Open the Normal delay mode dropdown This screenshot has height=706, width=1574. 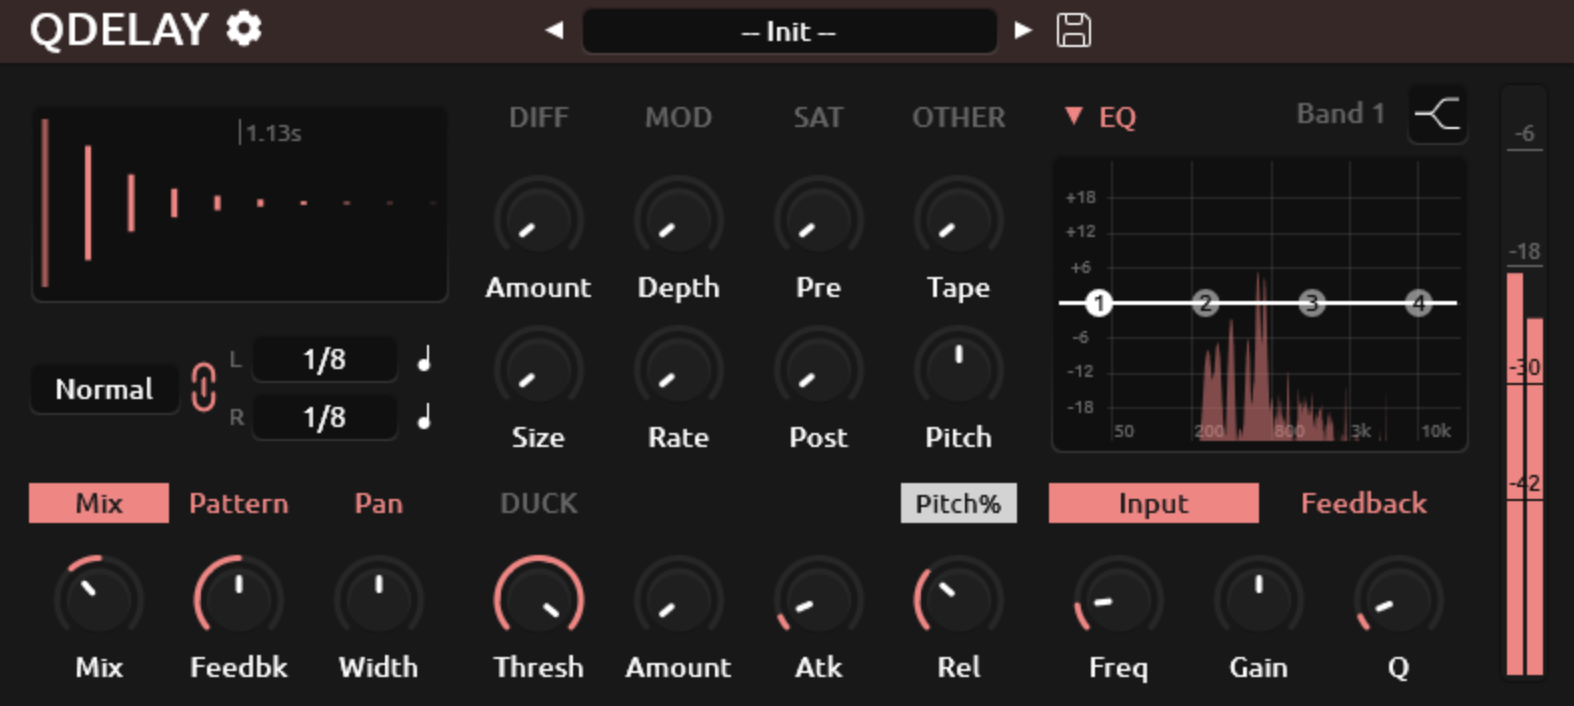click(x=104, y=389)
